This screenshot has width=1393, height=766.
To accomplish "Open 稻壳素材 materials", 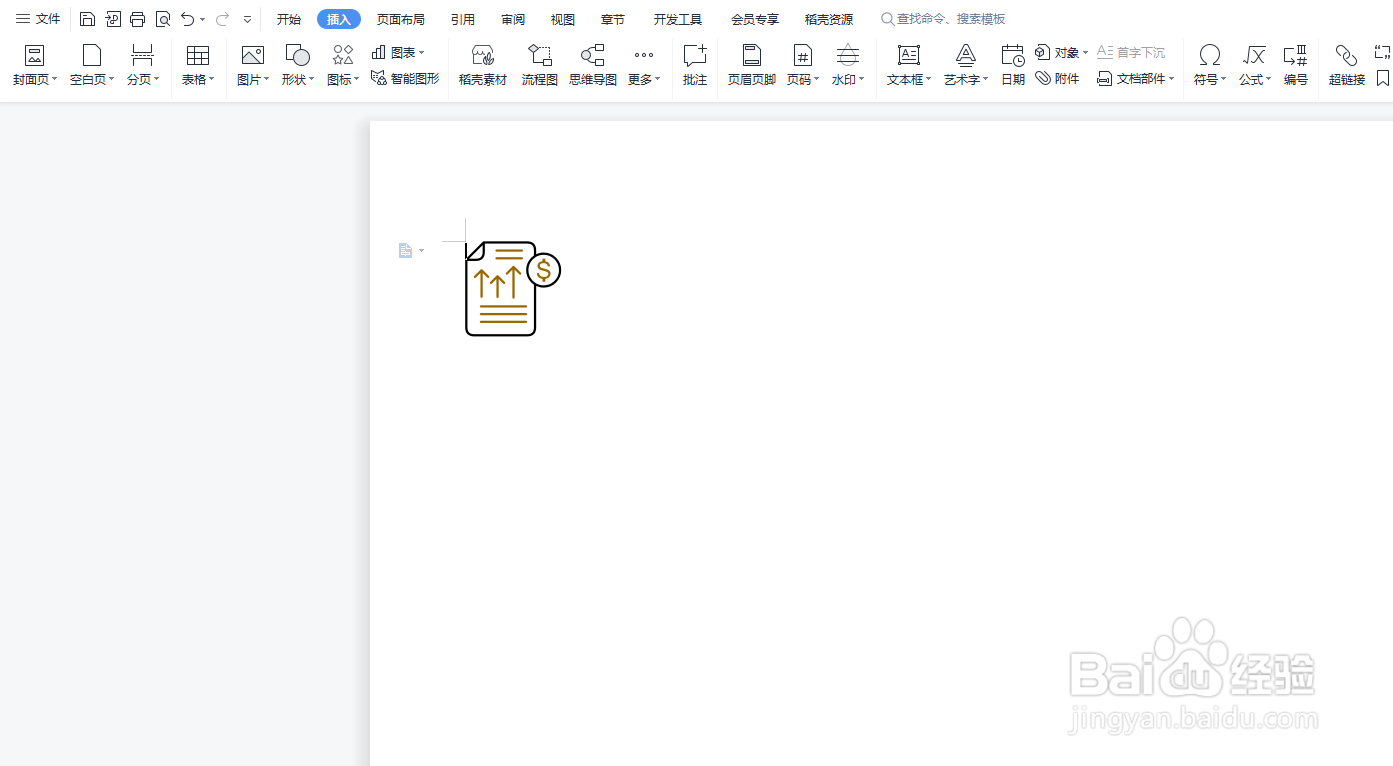I will [483, 65].
